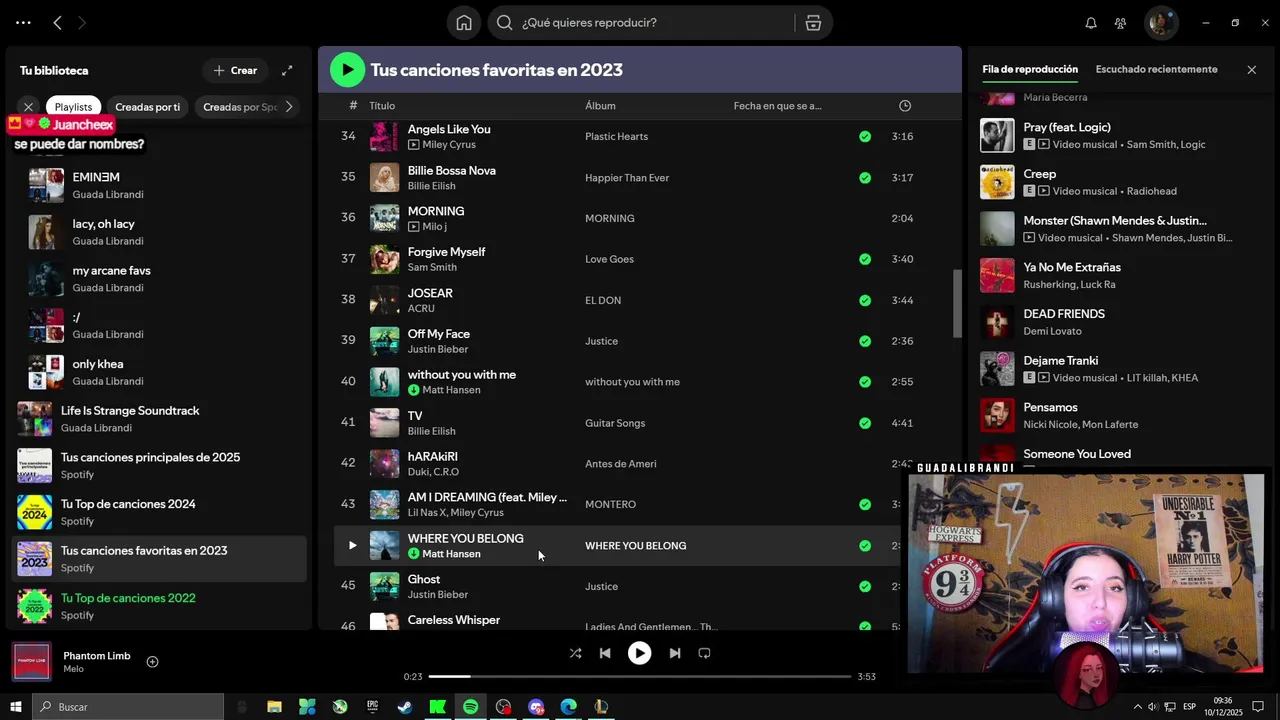This screenshot has width=1280, height=720.
Task: Open friends activity icon
Action: pyautogui.click(x=1120, y=23)
